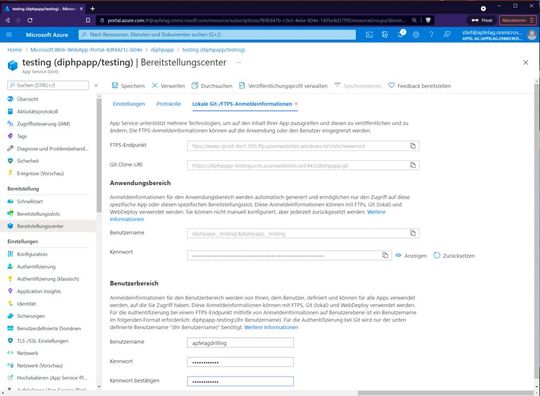Open the directory and subscription filter icon
The width and height of the screenshot is (540, 396).
pos(385,35)
